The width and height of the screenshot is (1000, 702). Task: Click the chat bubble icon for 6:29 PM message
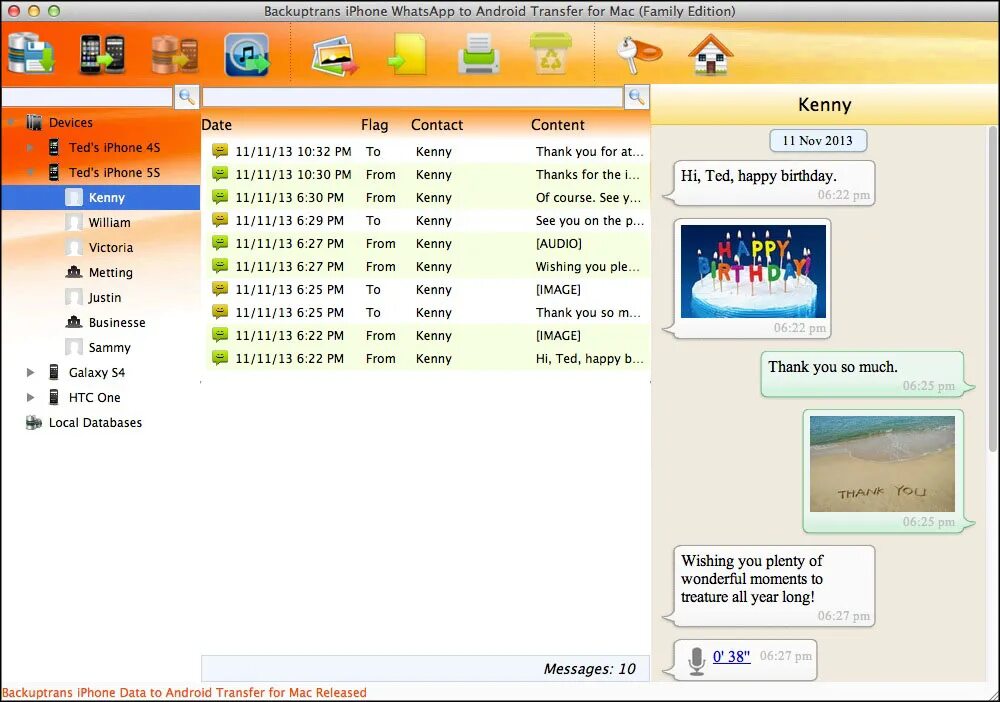point(220,220)
